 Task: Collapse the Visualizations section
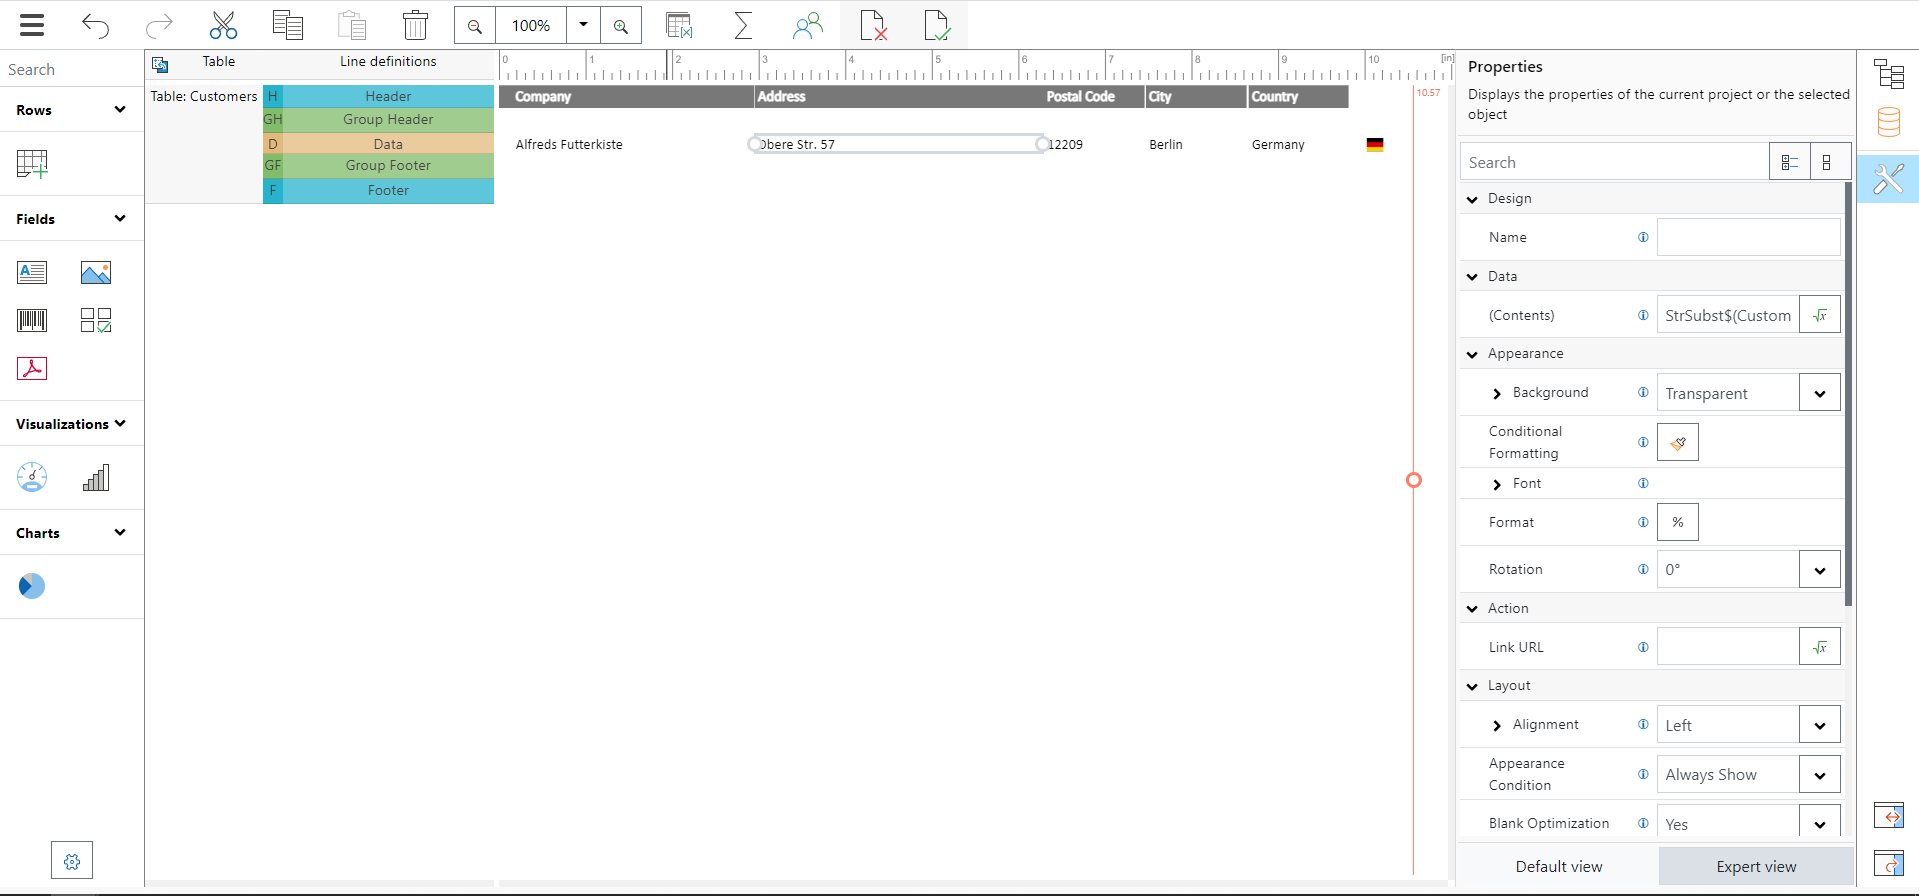coord(120,423)
